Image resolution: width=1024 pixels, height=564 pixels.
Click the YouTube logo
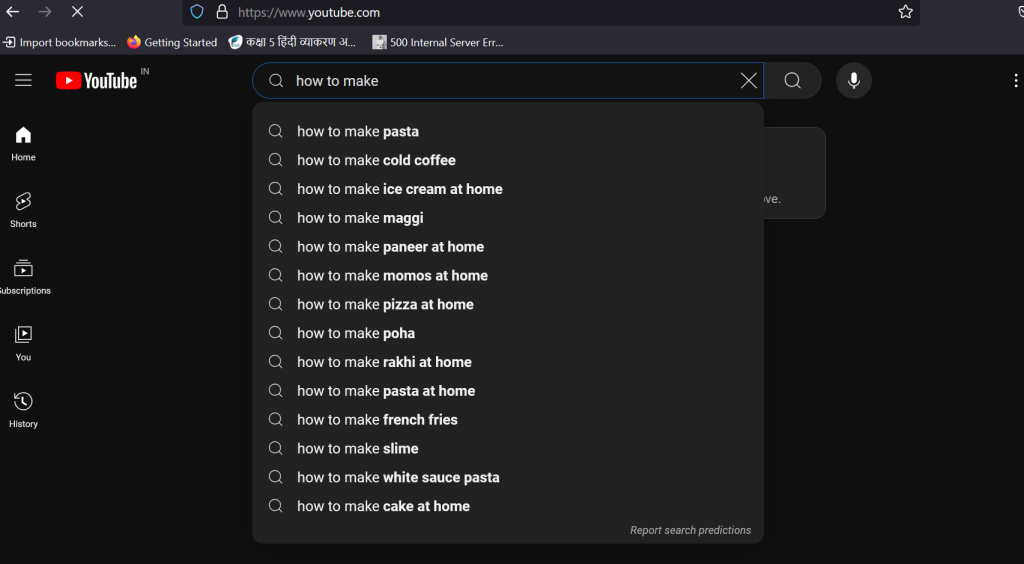(x=97, y=80)
